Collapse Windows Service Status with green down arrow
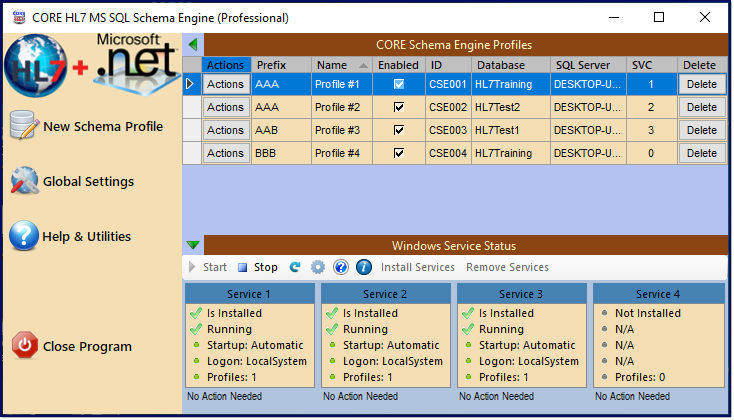Image resolution: width=734 pixels, height=420 pixels. tap(193, 245)
